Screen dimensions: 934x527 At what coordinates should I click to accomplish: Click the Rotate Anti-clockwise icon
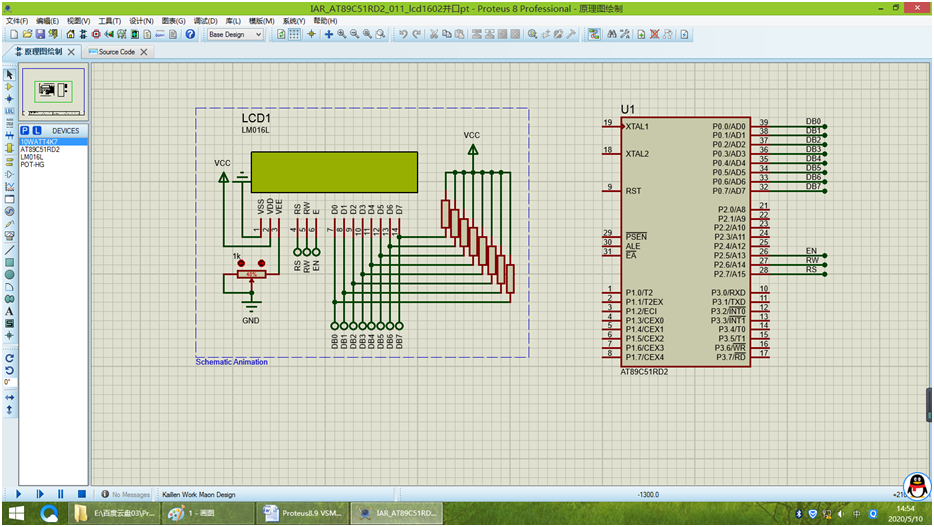point(10,370)
